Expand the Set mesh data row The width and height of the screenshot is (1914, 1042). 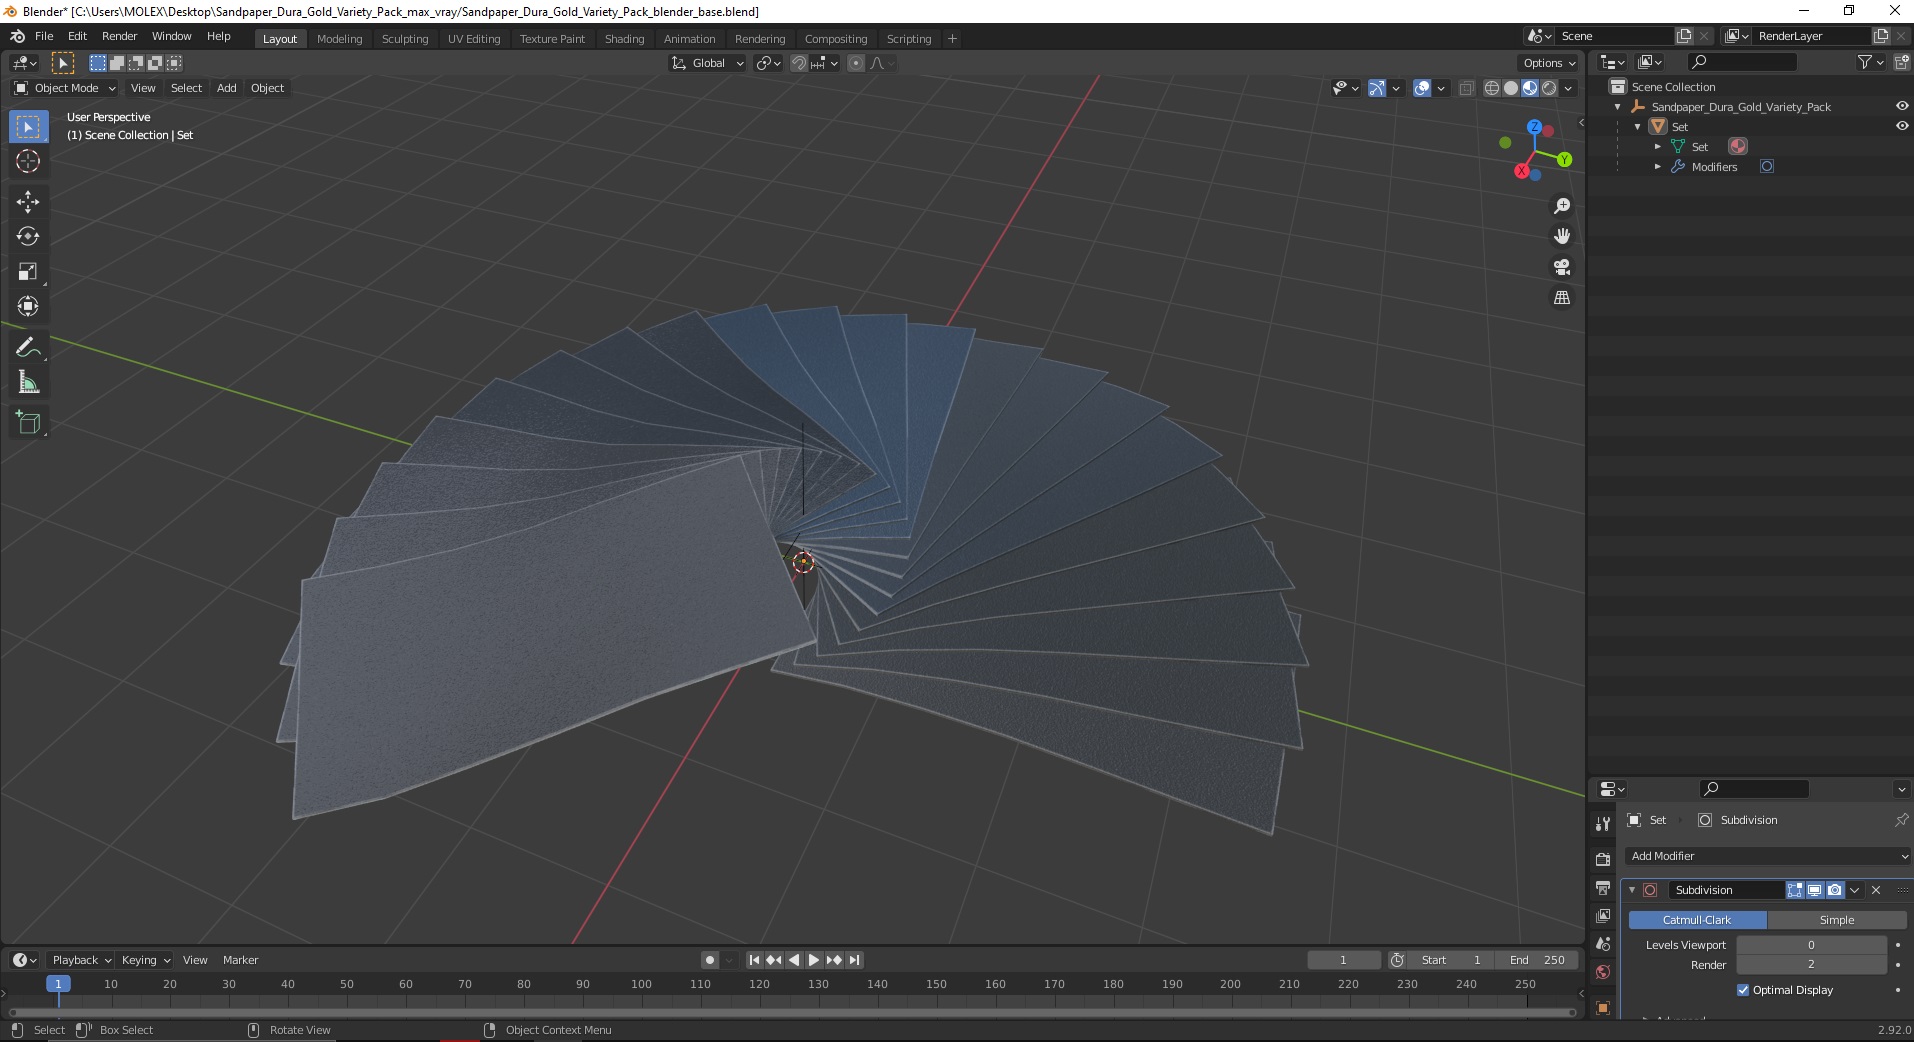1657,147
